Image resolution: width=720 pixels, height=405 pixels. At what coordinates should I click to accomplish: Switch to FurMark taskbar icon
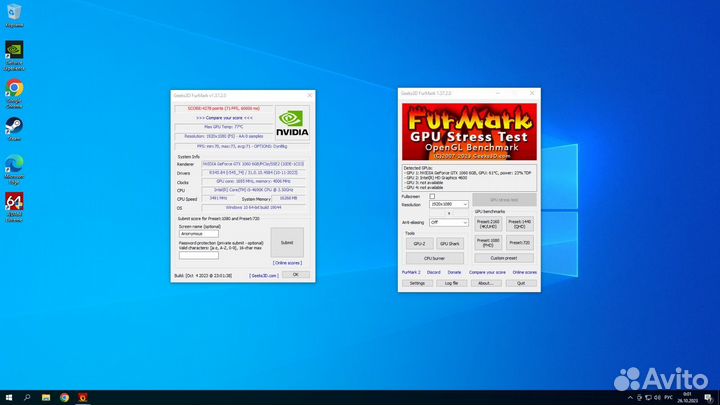click(x=83, y=398)
